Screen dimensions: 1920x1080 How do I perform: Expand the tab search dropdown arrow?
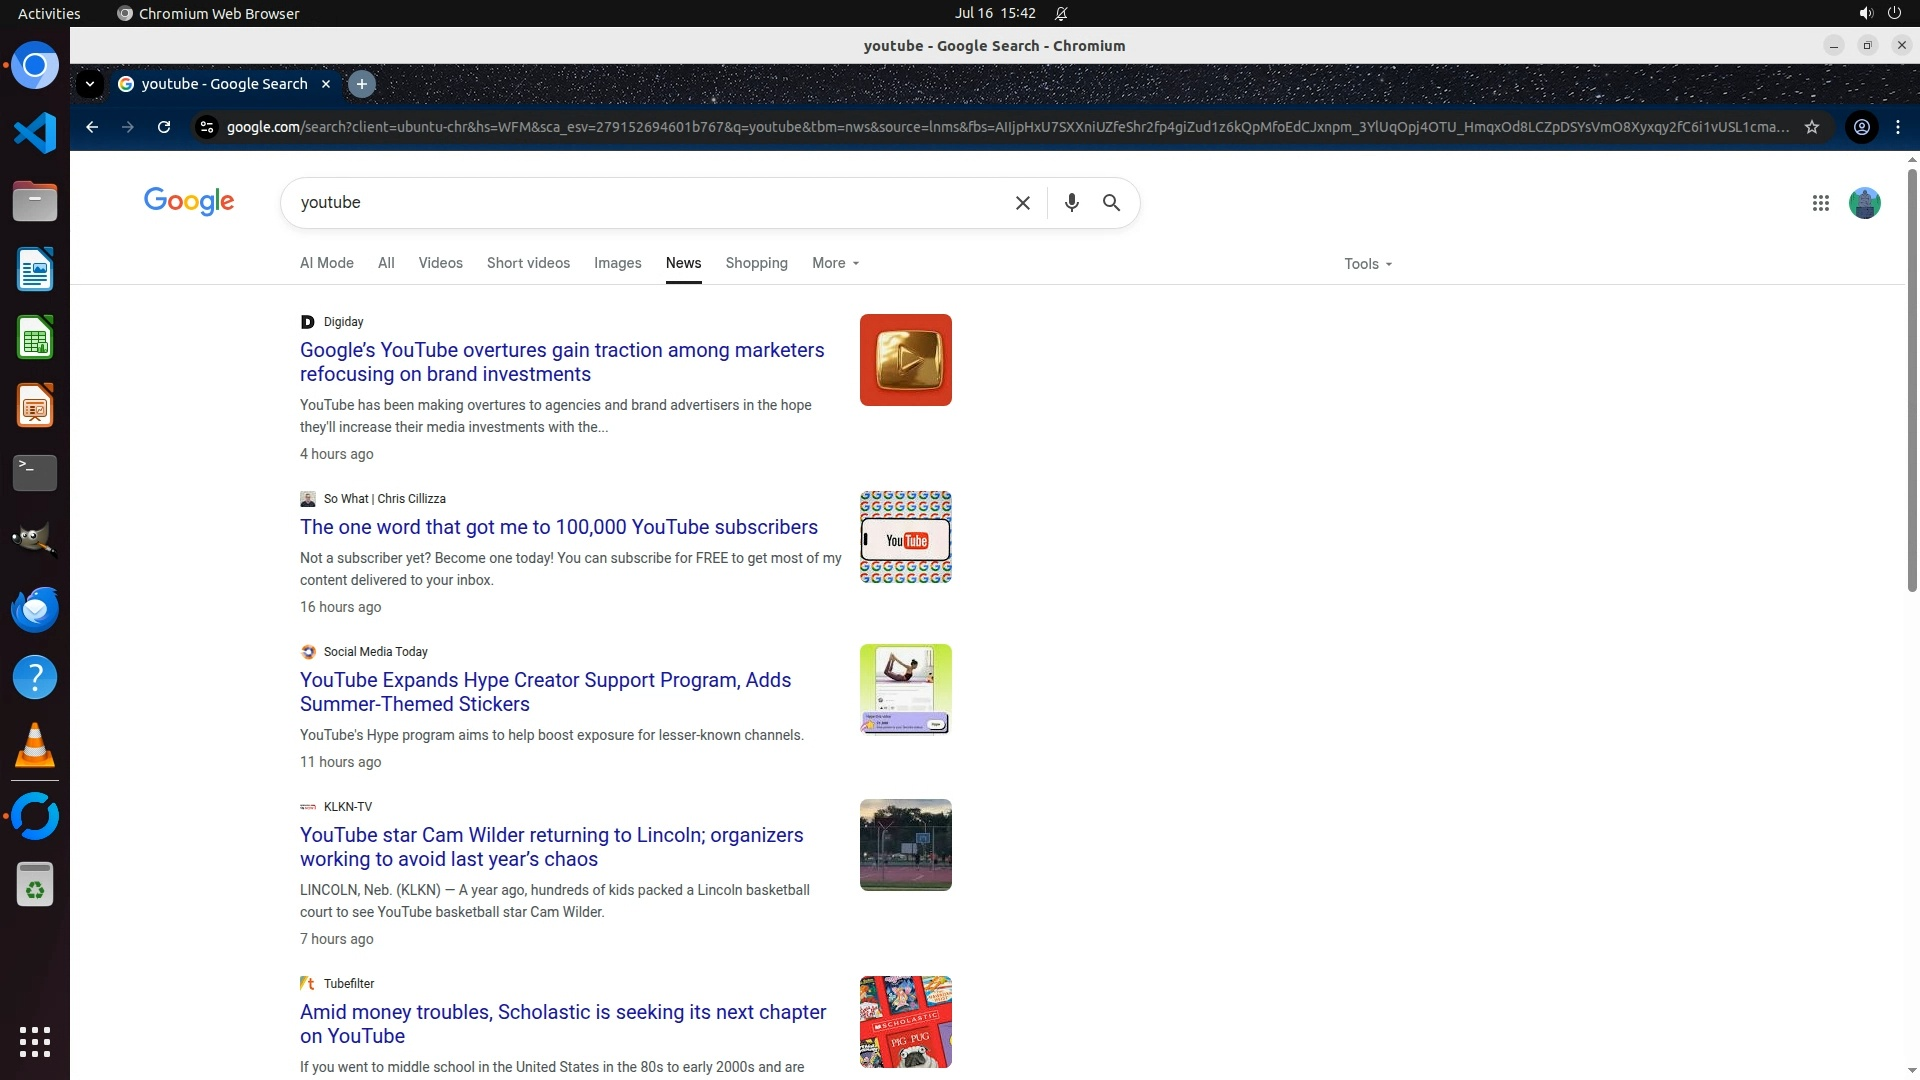(90, 84)
